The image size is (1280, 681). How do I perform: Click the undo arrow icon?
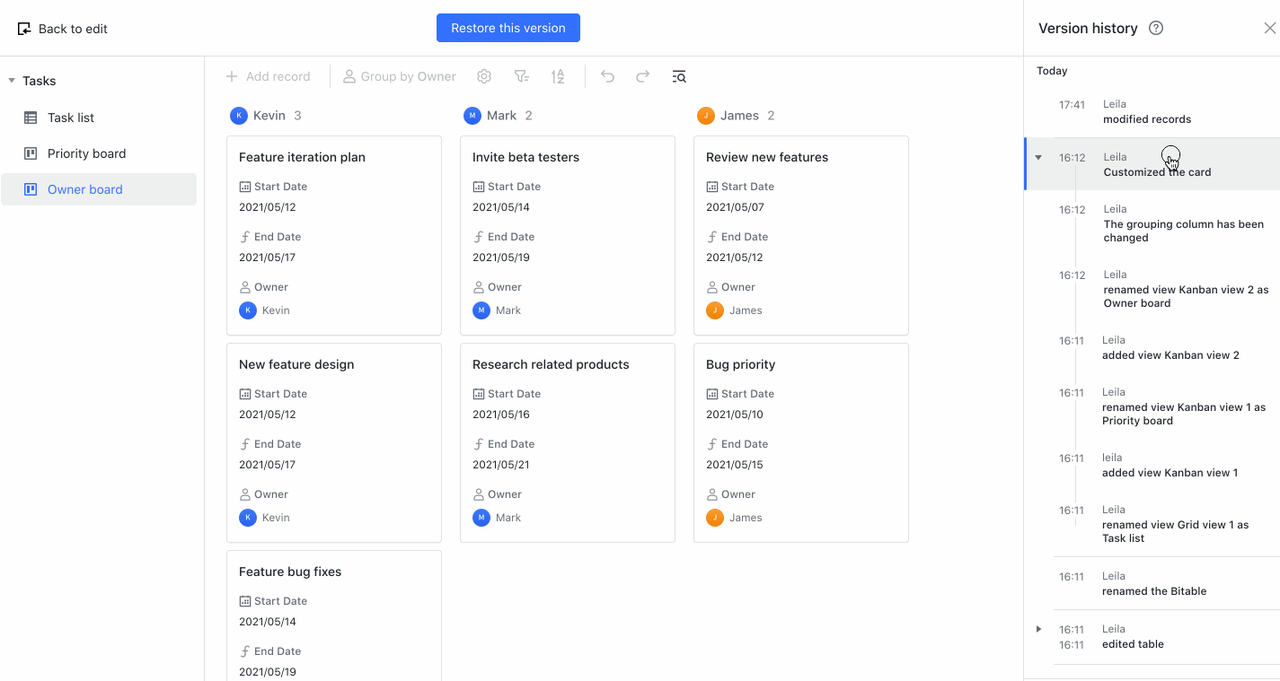[x=607, y=77]
